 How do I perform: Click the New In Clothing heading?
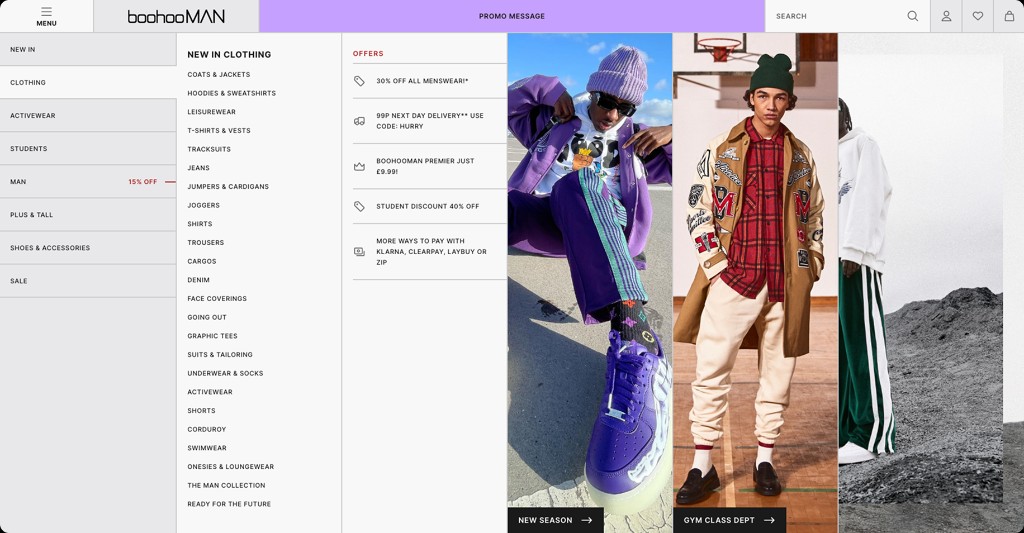coord(229,55)
